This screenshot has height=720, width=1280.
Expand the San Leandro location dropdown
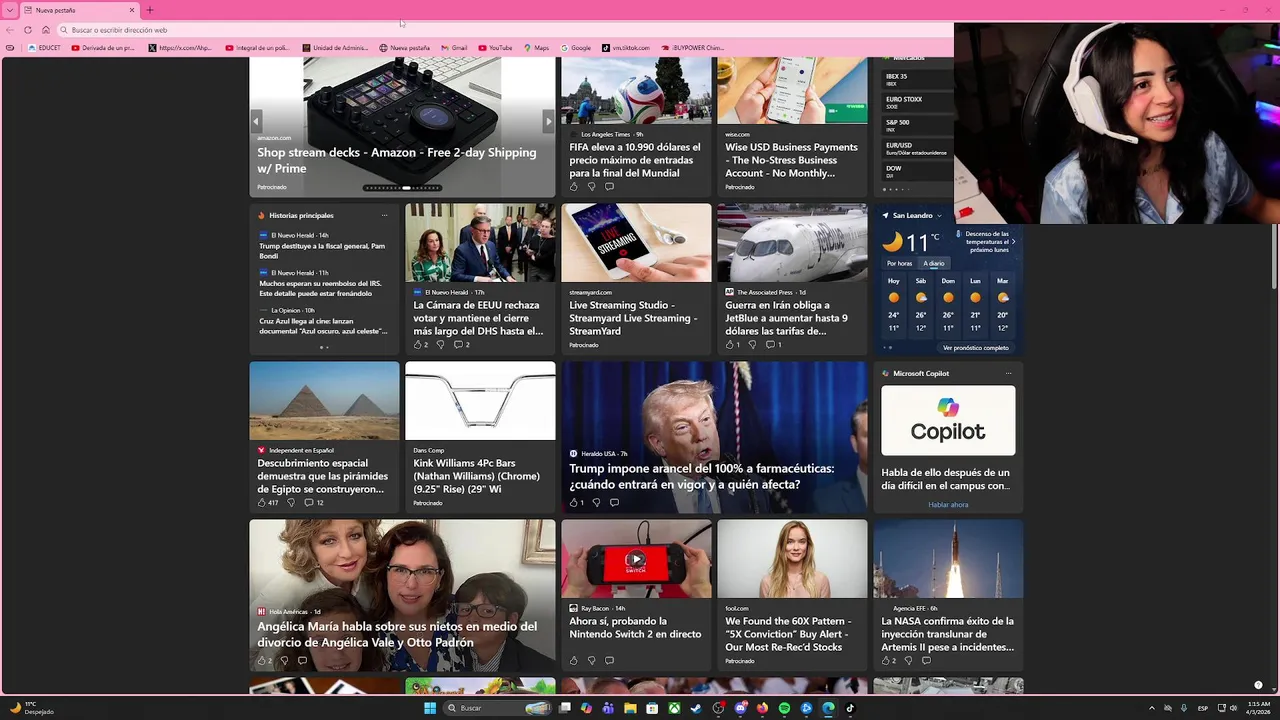tap(939, 215)
